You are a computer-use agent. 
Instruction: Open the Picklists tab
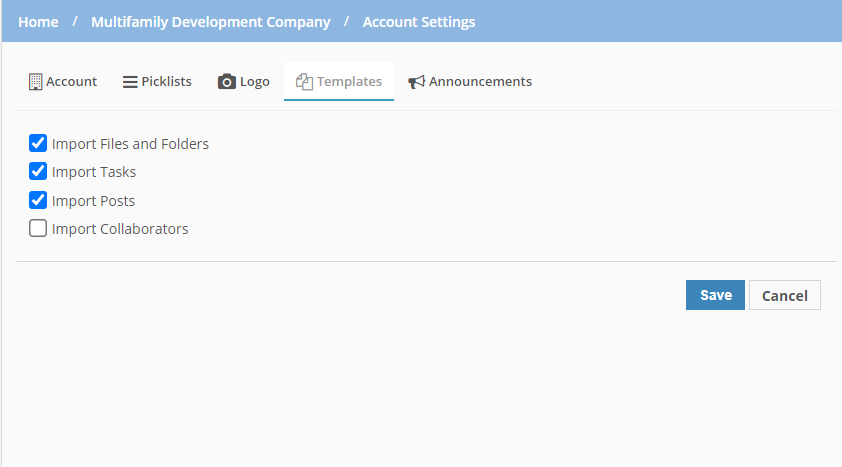tap(157, 82)
